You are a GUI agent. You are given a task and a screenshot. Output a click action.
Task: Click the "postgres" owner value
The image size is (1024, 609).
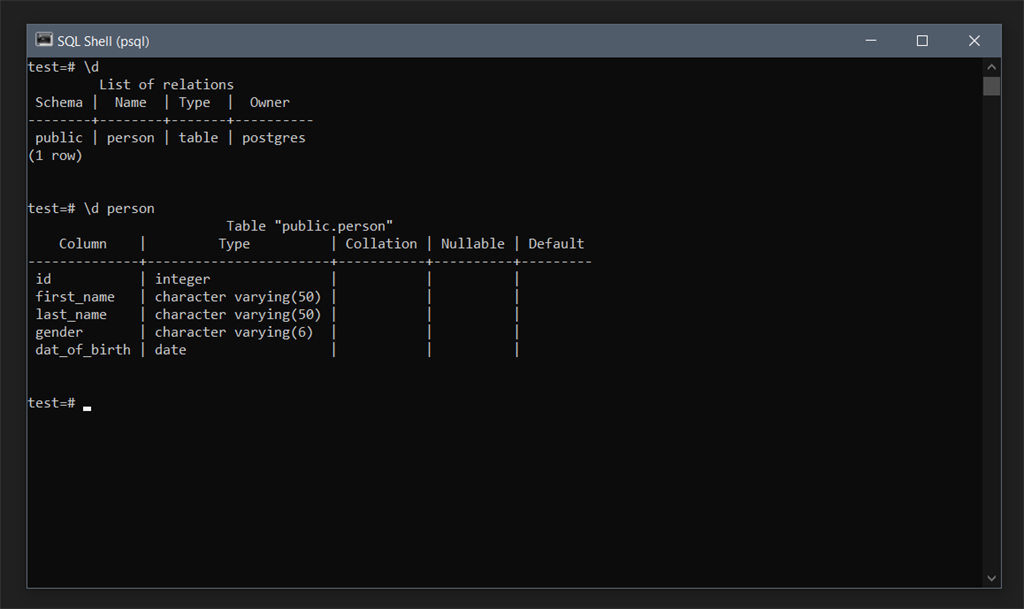tap(273, 138)
